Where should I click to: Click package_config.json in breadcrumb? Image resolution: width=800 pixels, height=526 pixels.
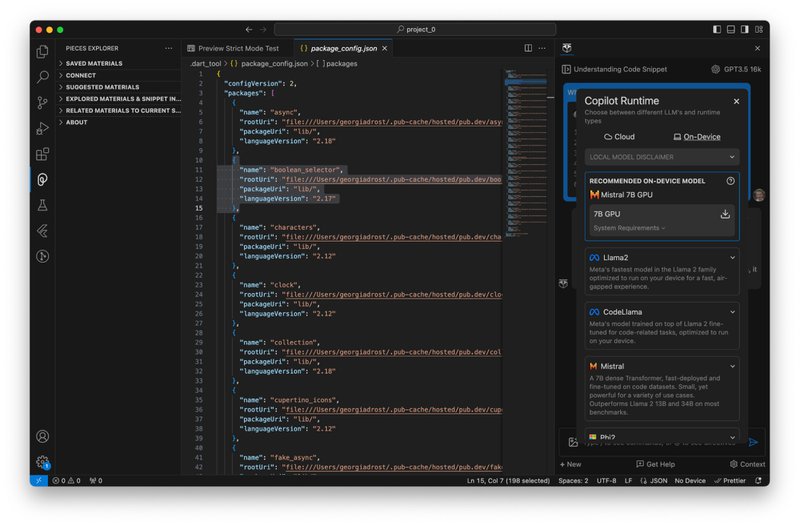tap(274, 64)
